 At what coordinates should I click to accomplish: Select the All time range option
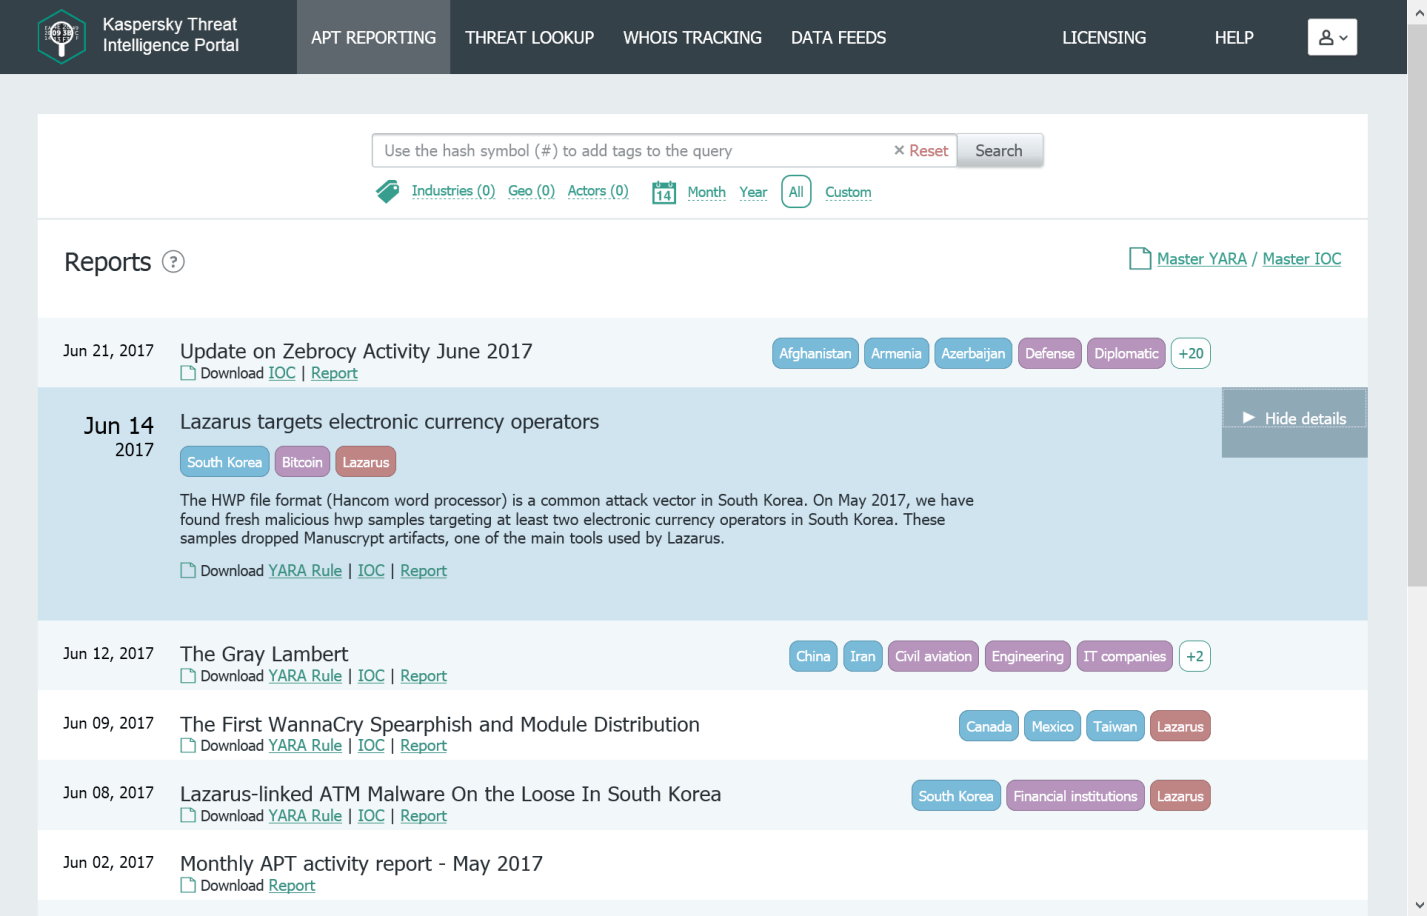796,192
